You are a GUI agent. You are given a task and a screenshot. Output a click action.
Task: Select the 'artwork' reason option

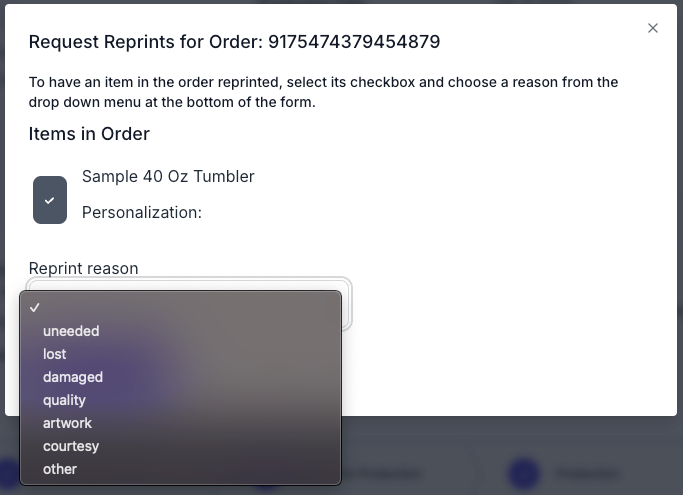coord(67,423)
